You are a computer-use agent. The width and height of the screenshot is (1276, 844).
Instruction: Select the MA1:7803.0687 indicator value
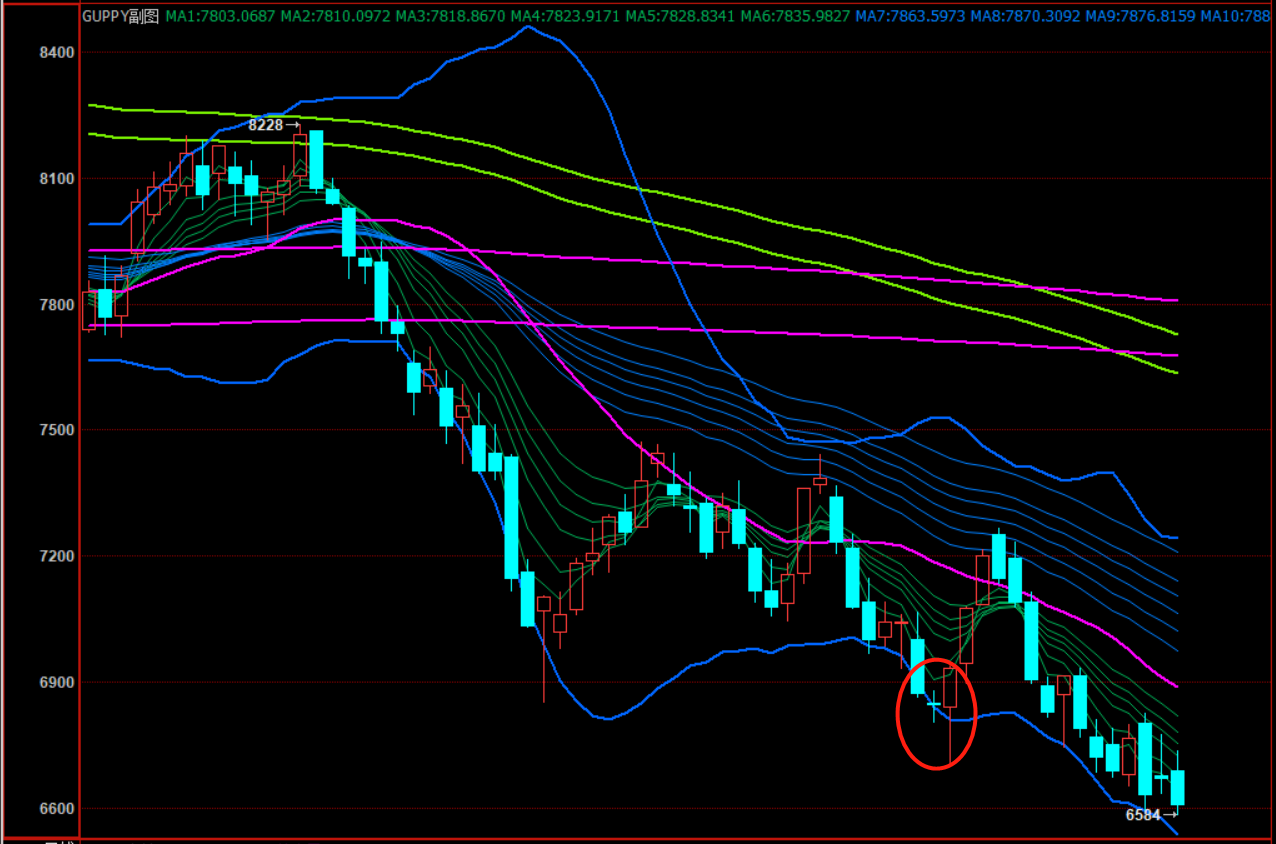click(220, 16)
